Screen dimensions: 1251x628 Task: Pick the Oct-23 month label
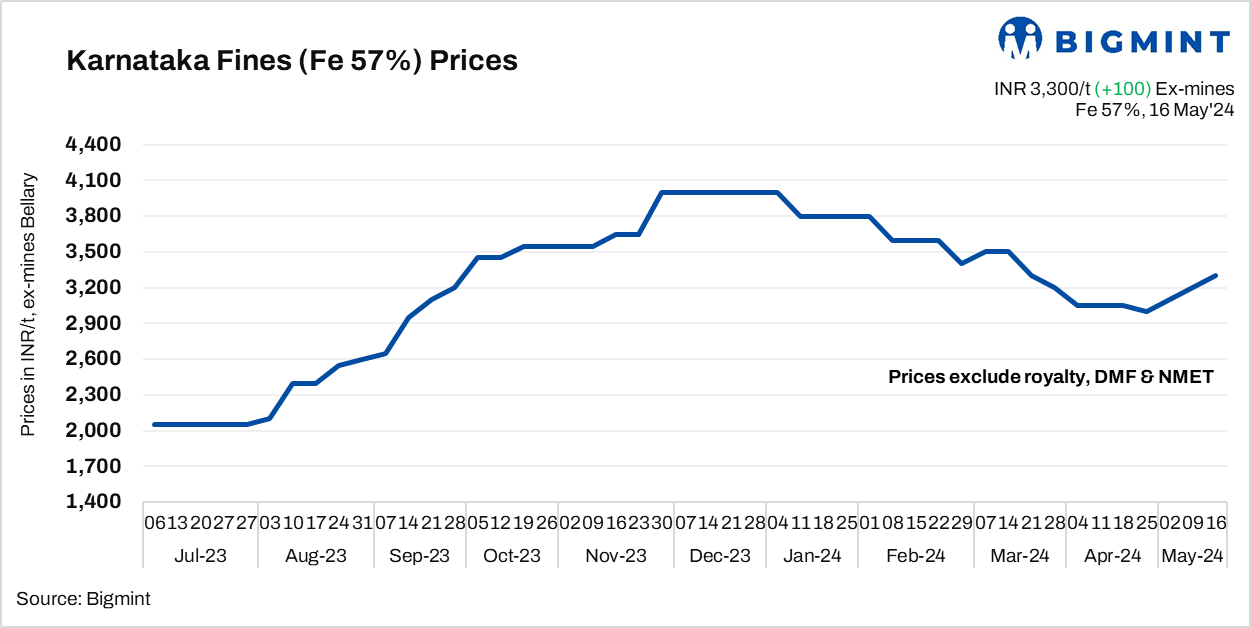(511, 556)
